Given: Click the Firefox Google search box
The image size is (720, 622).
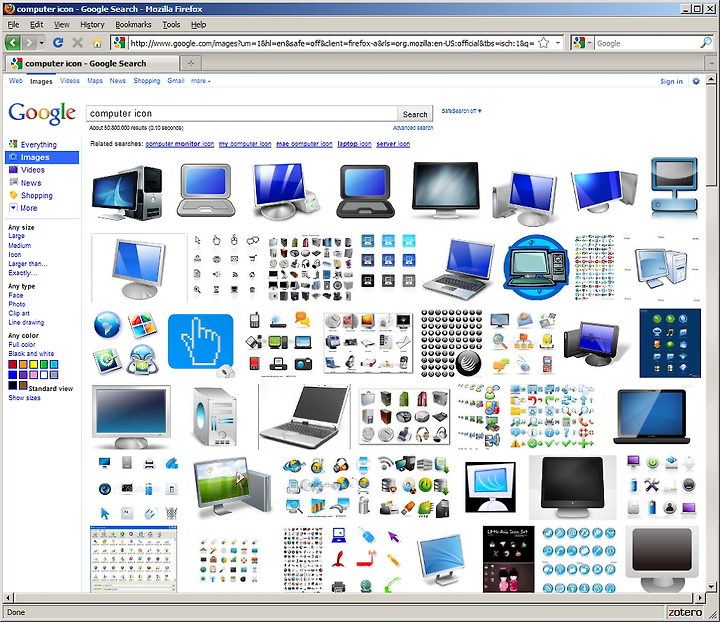Looking at the screenshot, I should 647,44.
